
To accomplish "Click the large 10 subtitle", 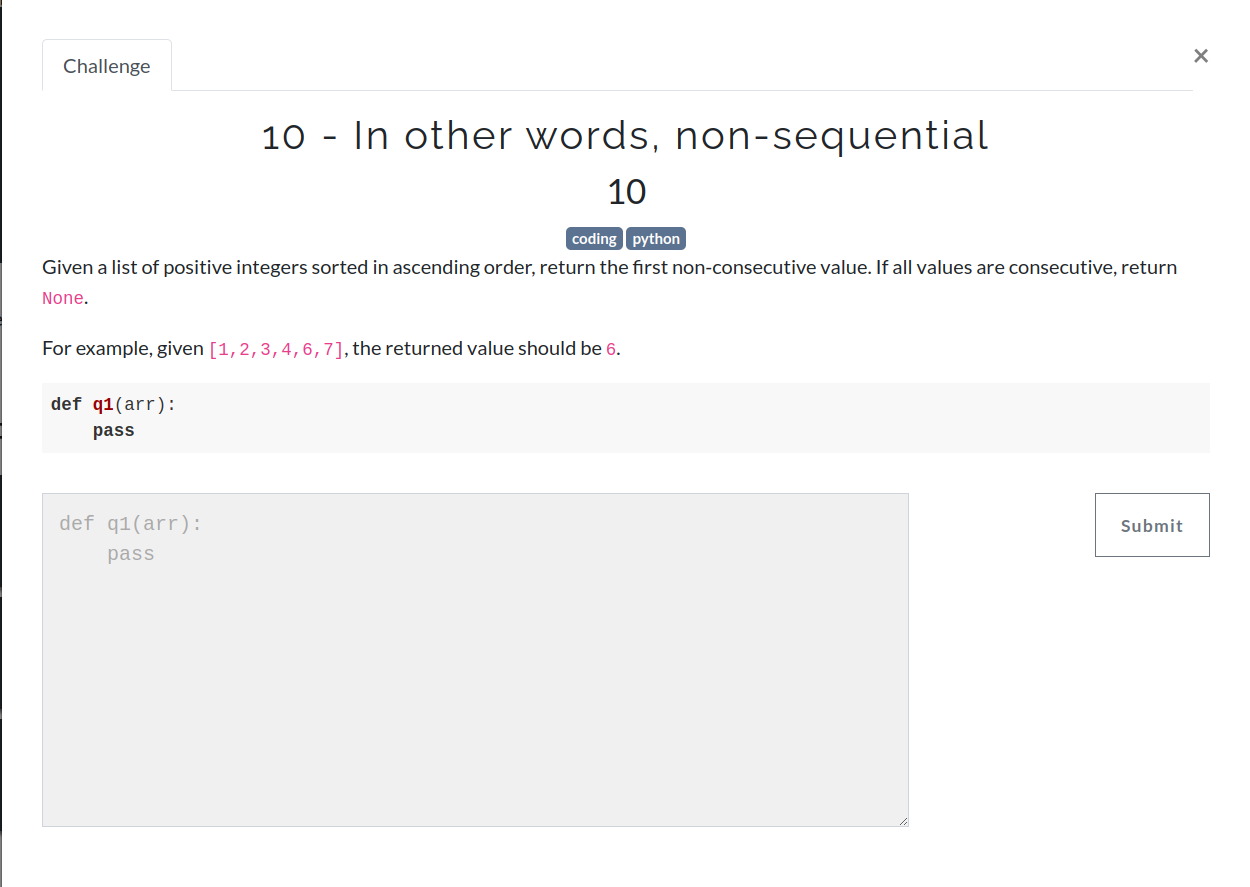I will point(627,192).
